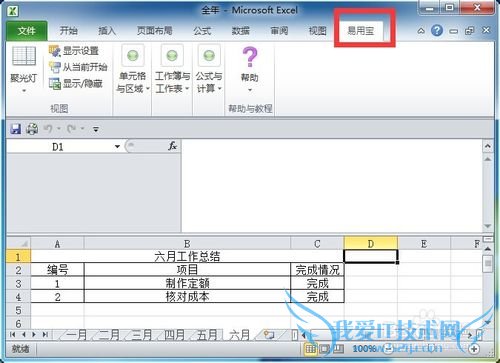500x363 pixels.
Task: Open the 工作簿与工作表 menu
Action: 172,69
